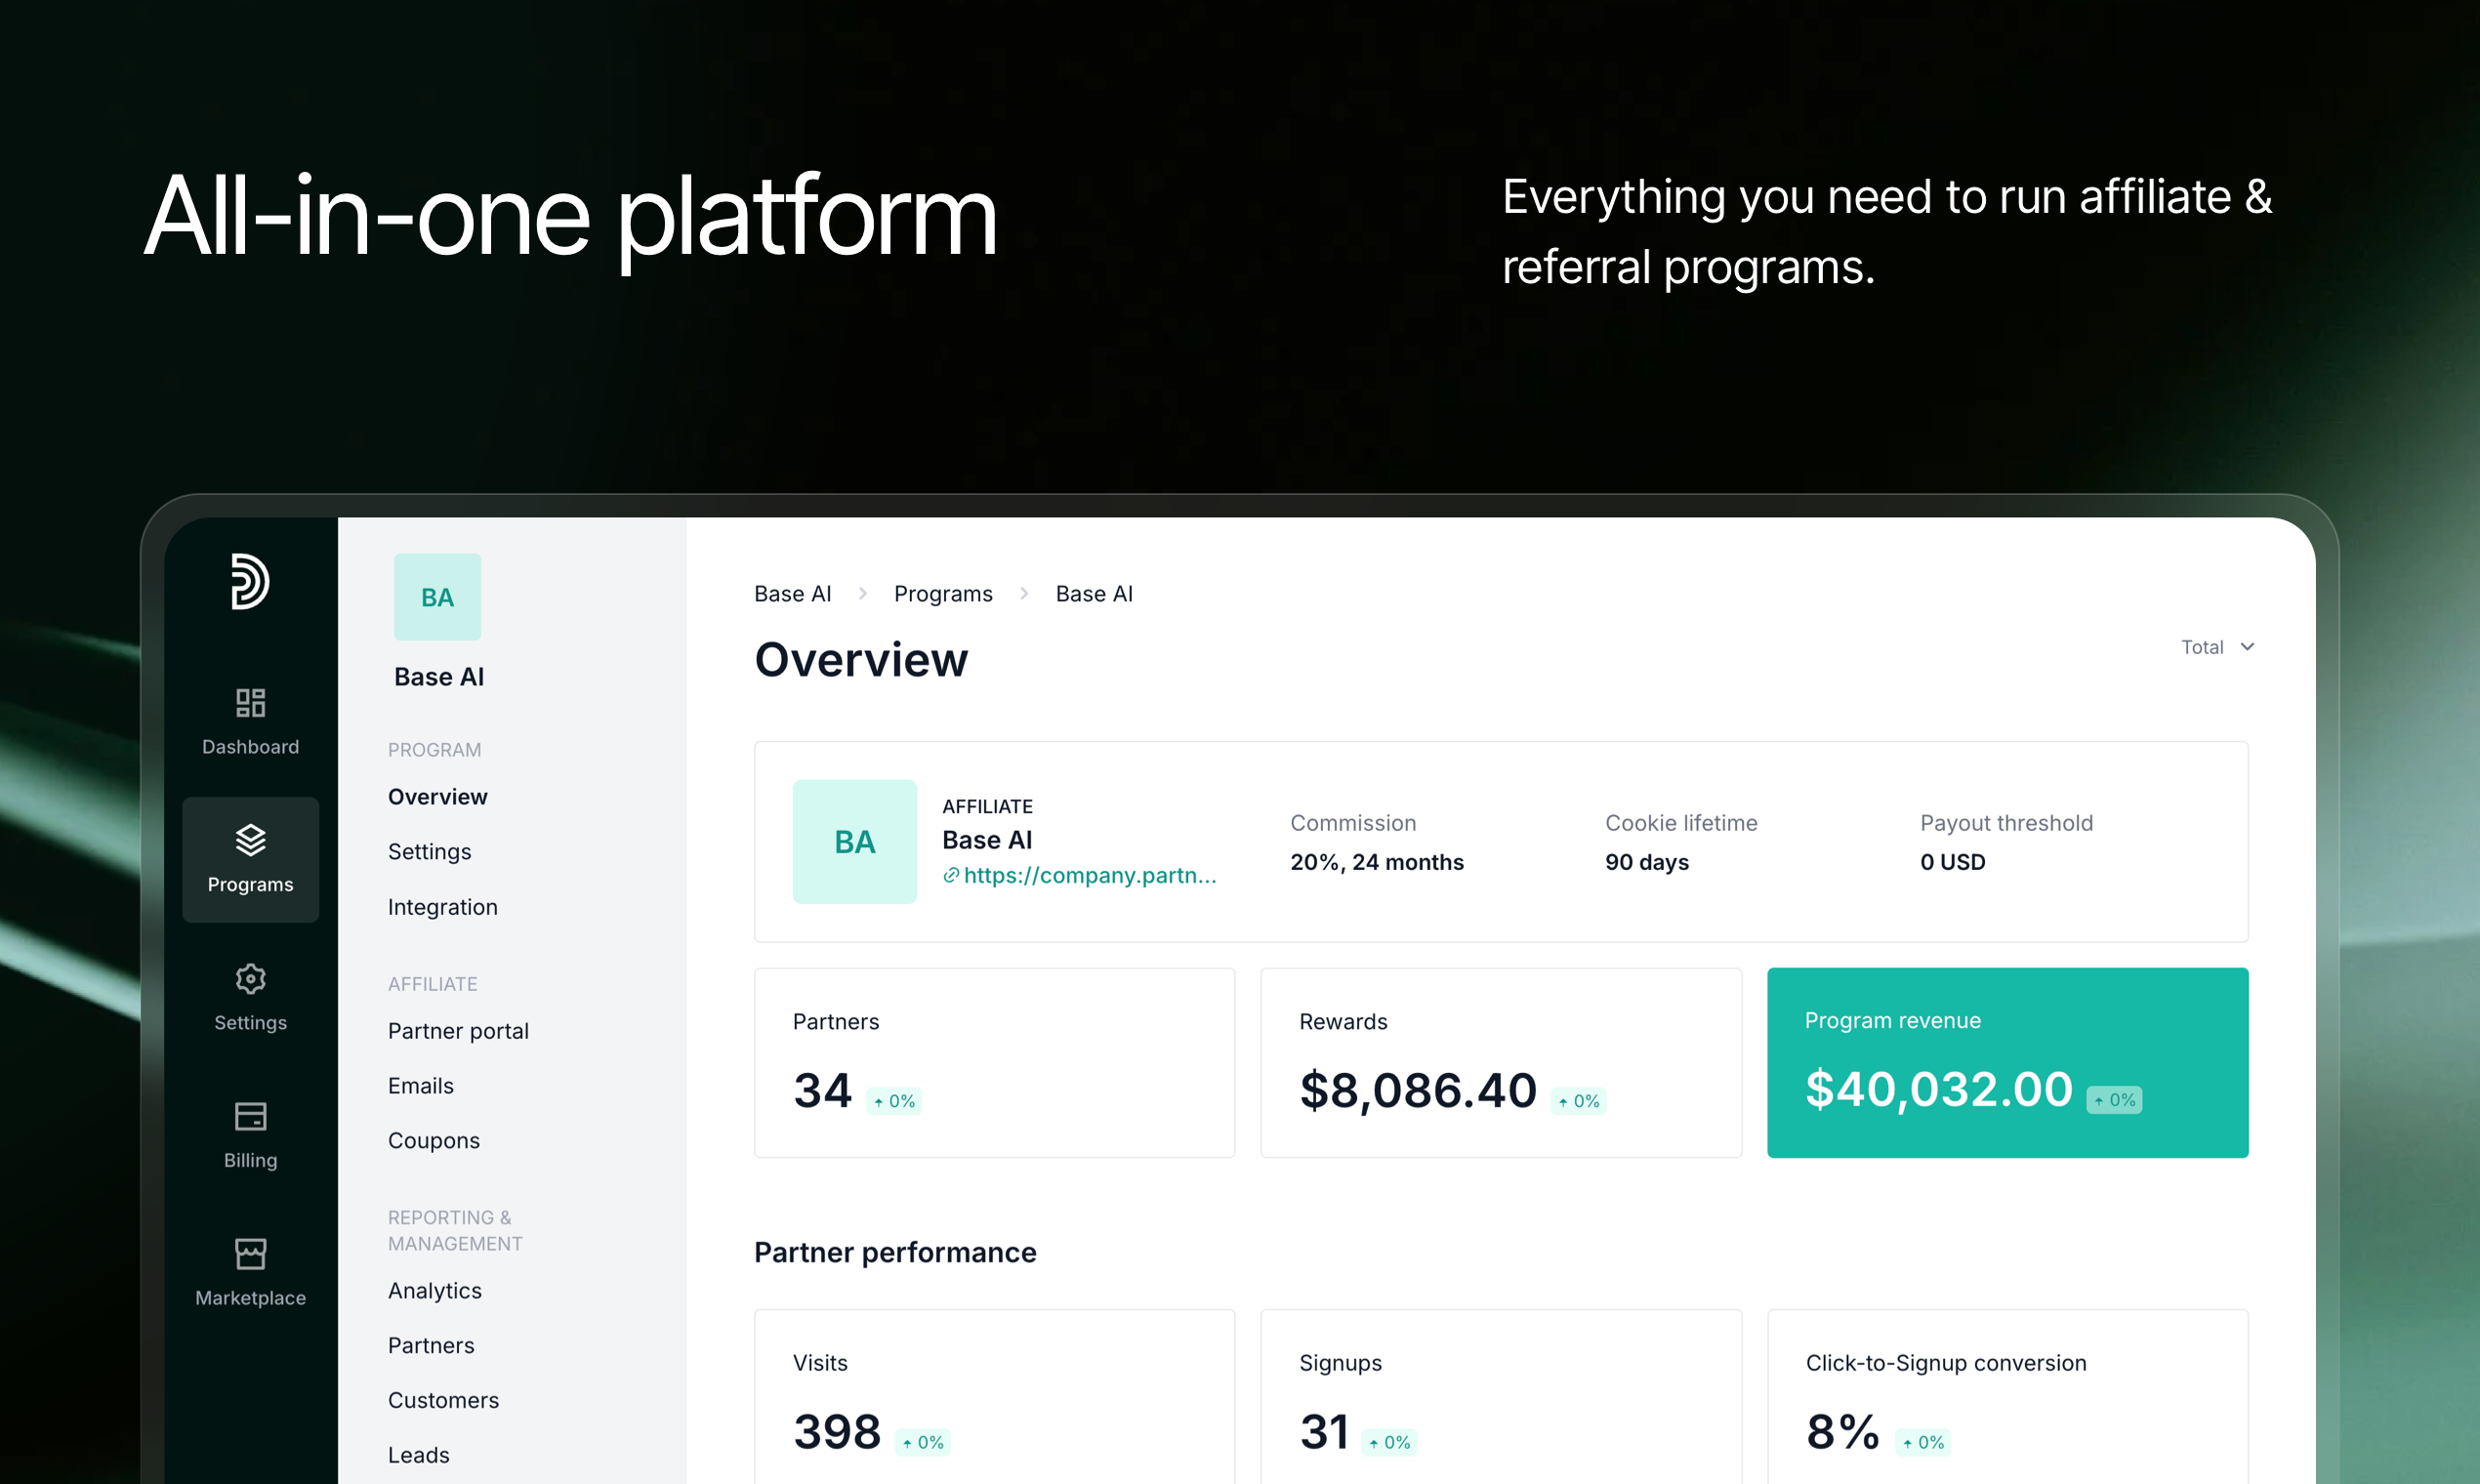The width and height of the screenshot is (2480, 1484).
Task: Open the Settings gear icon in sidebar
Action: coord(250,979)
